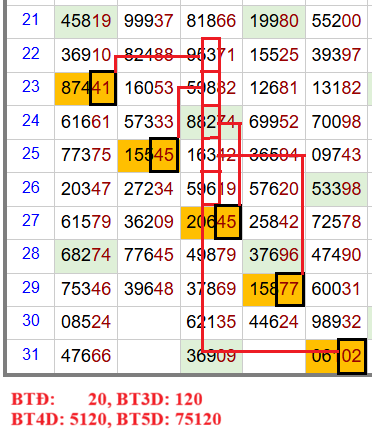Select 39648 in row 29
The width and height of the screenshot is (372, 438).
click(x=149, y=289)
